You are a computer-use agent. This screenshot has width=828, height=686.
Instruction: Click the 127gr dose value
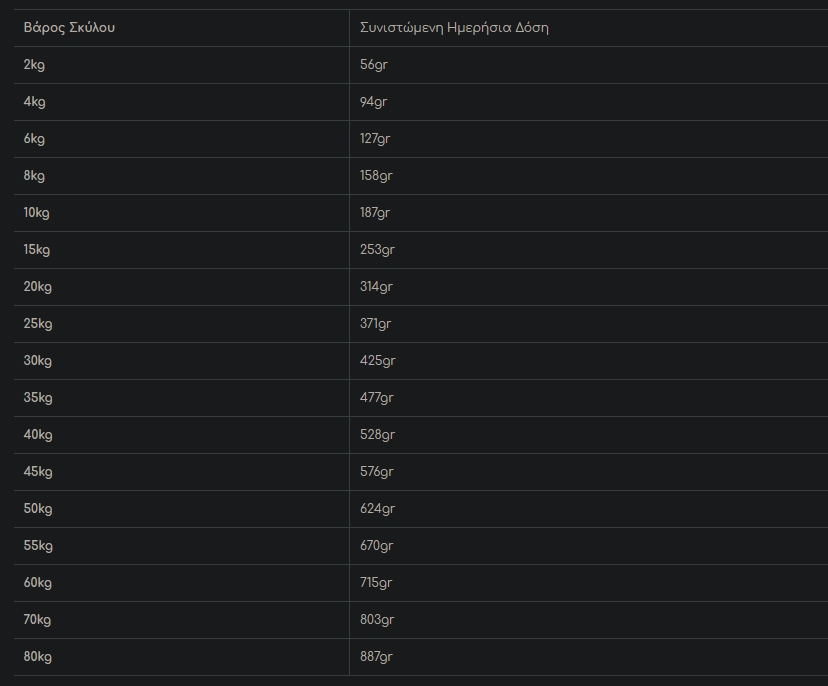point(375,139)
